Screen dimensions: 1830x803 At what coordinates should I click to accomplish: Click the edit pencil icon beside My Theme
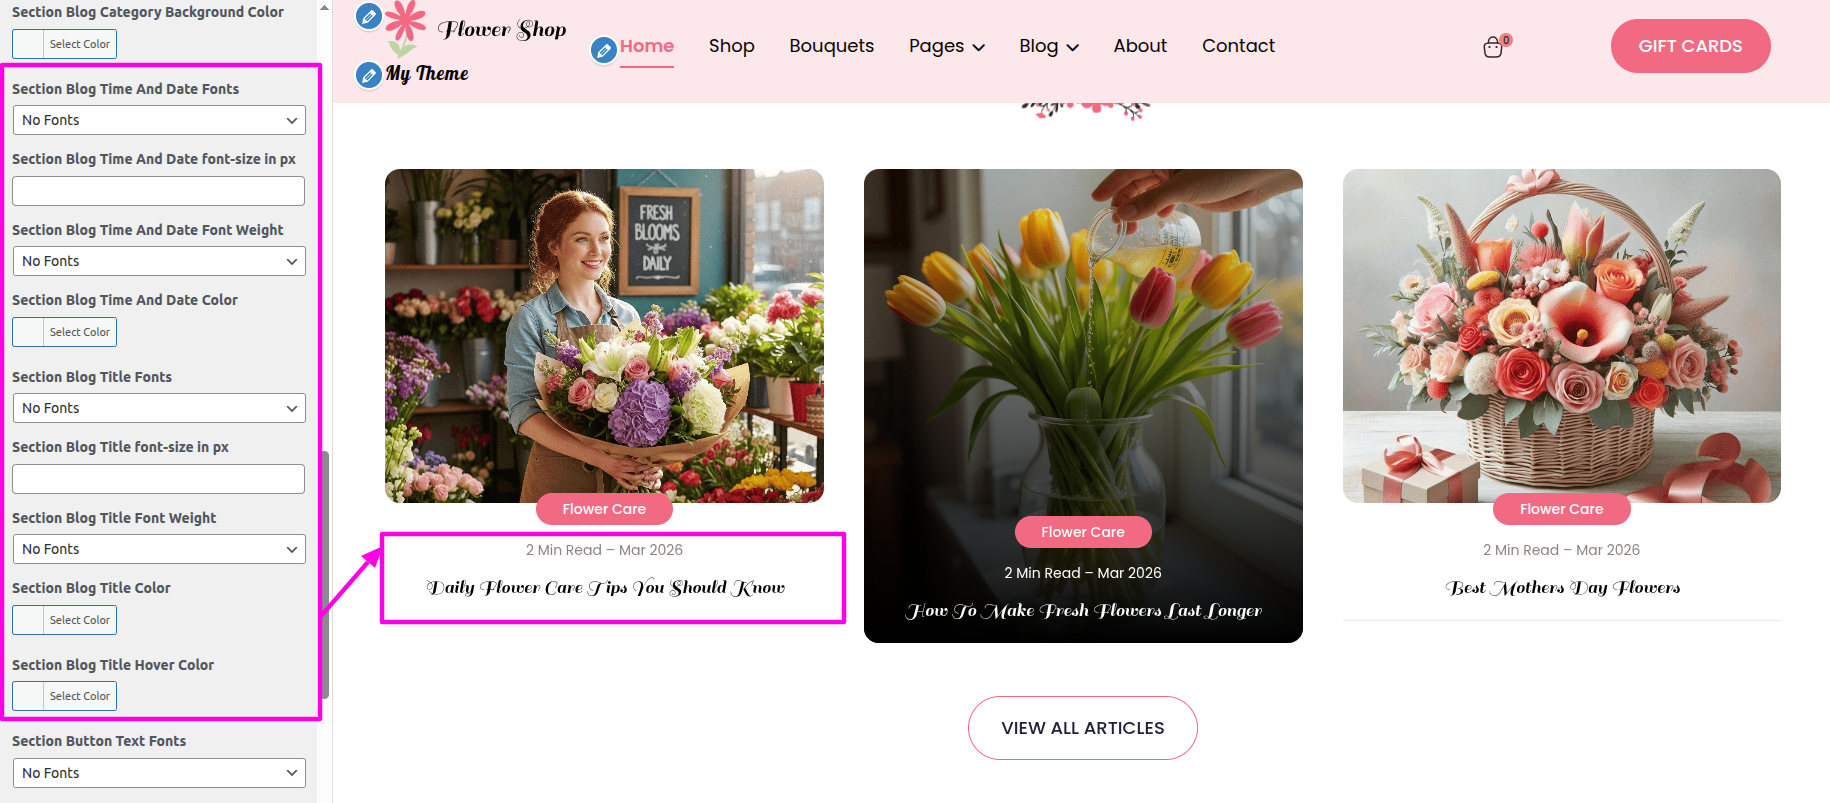tap(369, 75)
